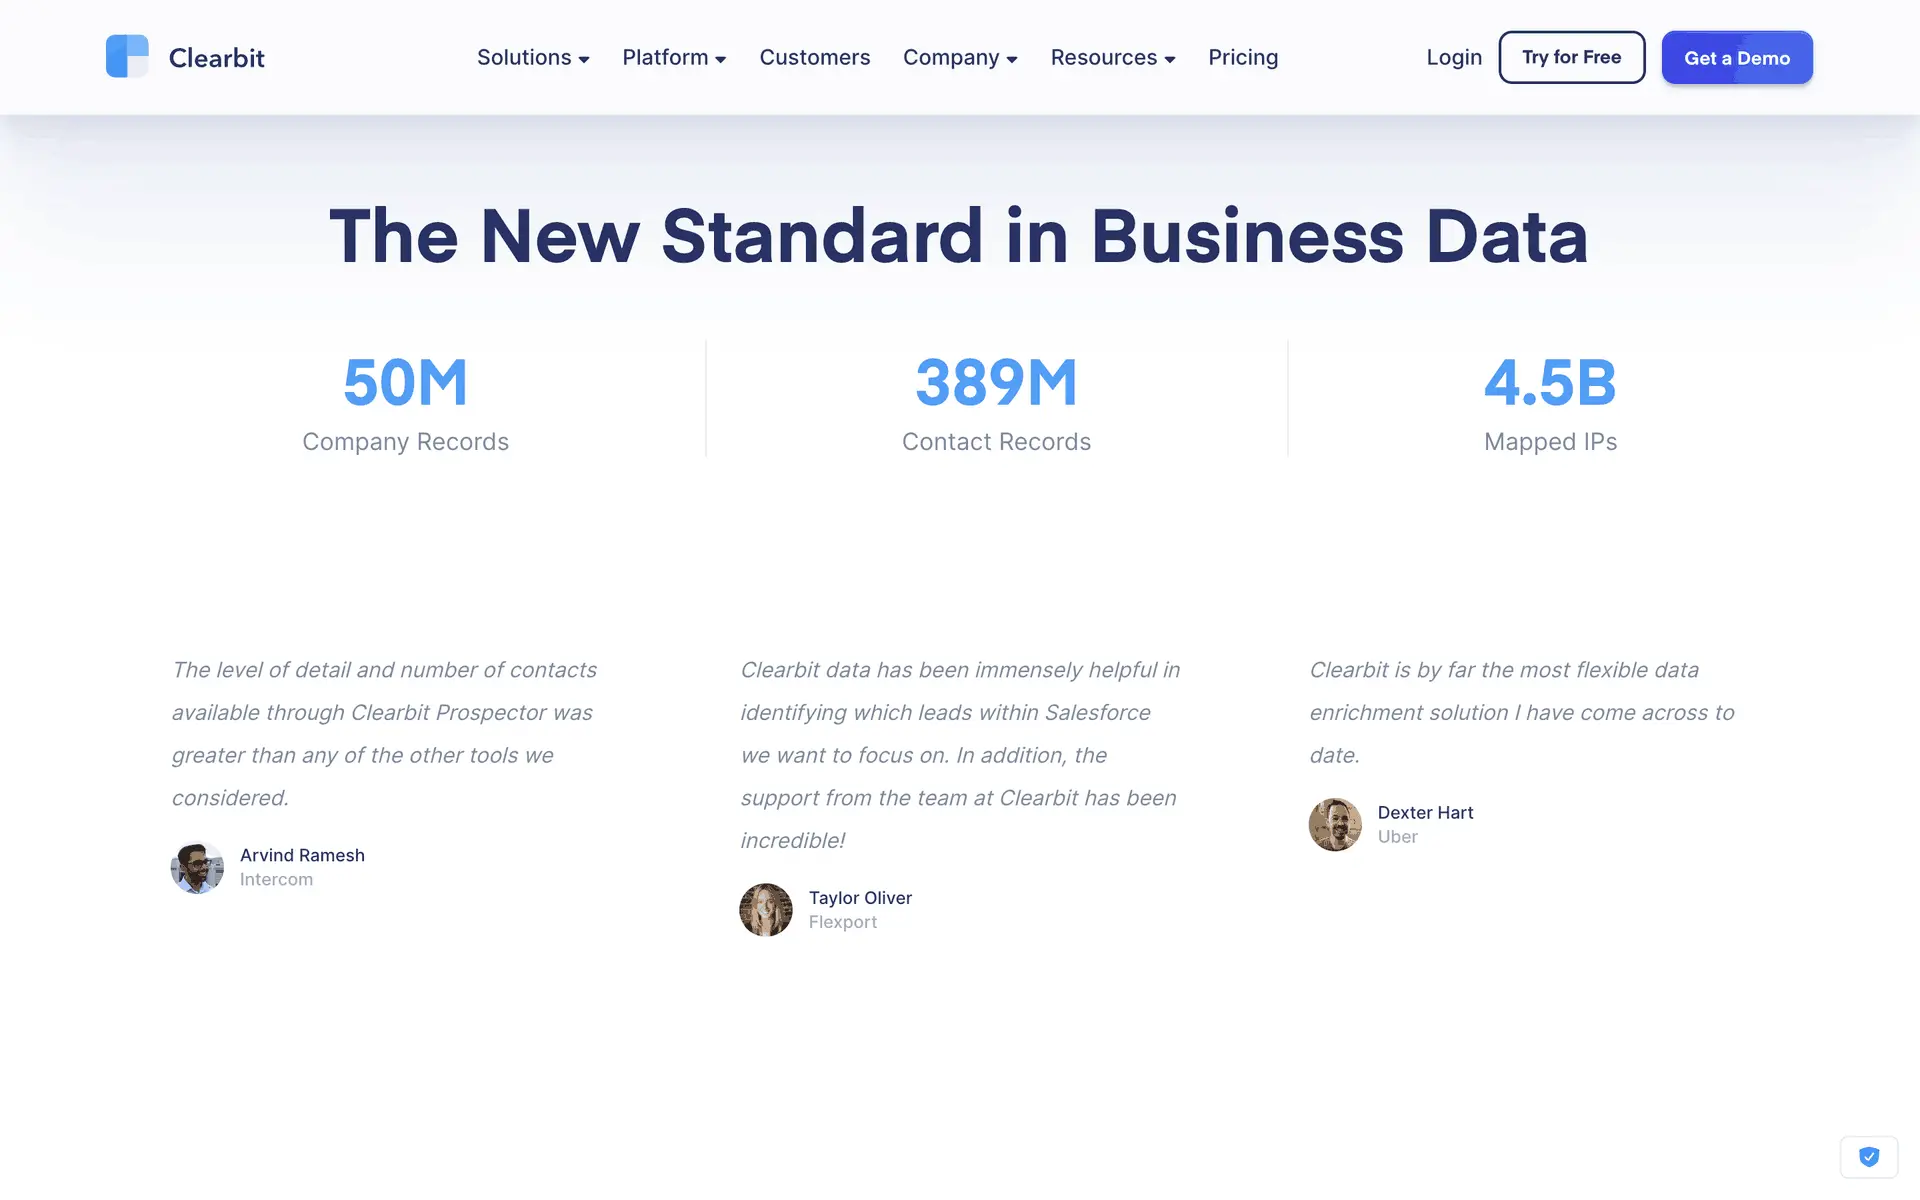The height and width of the screenshot is (1200, 1920).
Task: Click the 4.5B Mapped IPs stat
Action: (1550, 402)
